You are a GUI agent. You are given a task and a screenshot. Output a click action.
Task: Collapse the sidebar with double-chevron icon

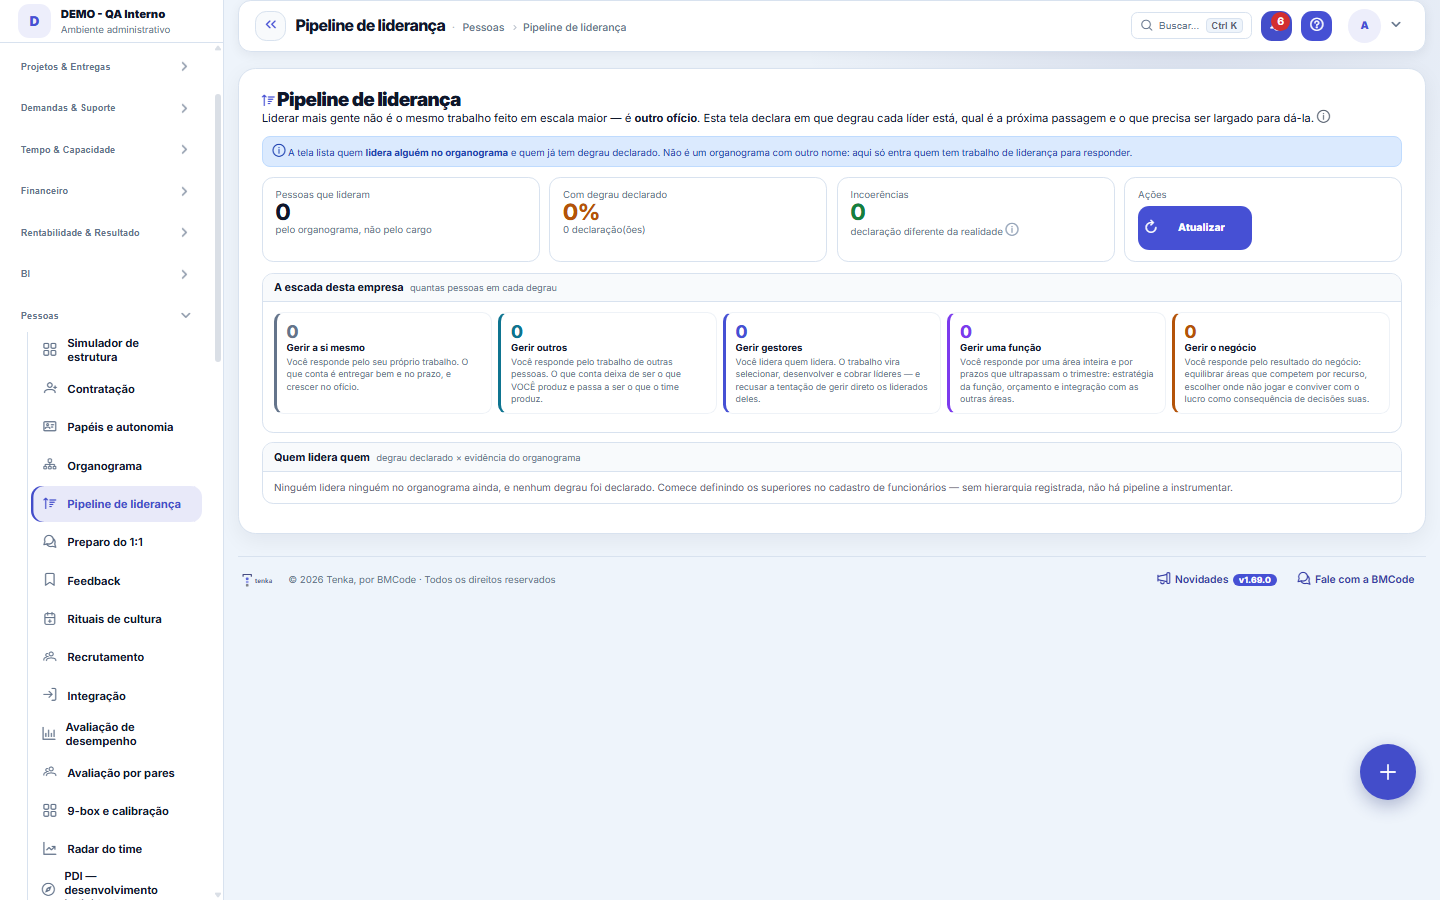click(270, 25)
